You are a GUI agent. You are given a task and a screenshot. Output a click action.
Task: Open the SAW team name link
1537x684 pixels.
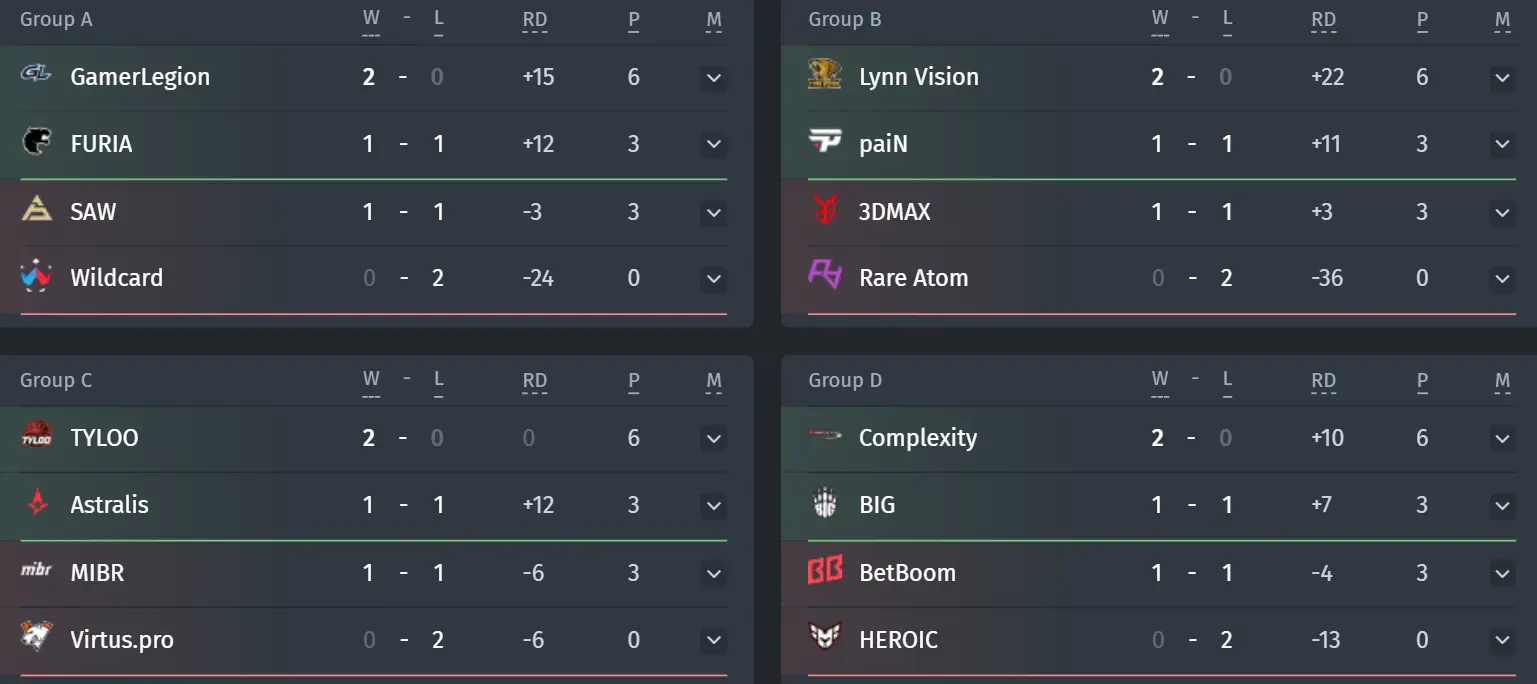click(93, 211)
